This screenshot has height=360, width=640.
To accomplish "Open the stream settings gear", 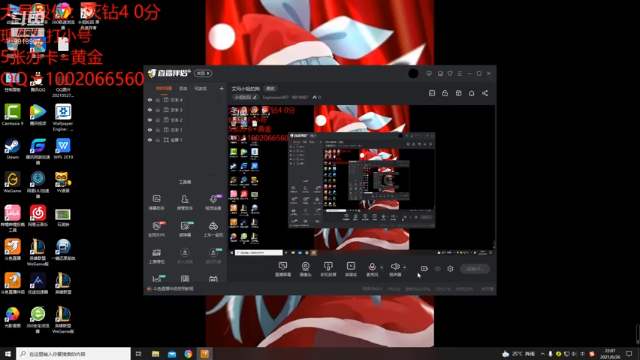I will (450, 269).
